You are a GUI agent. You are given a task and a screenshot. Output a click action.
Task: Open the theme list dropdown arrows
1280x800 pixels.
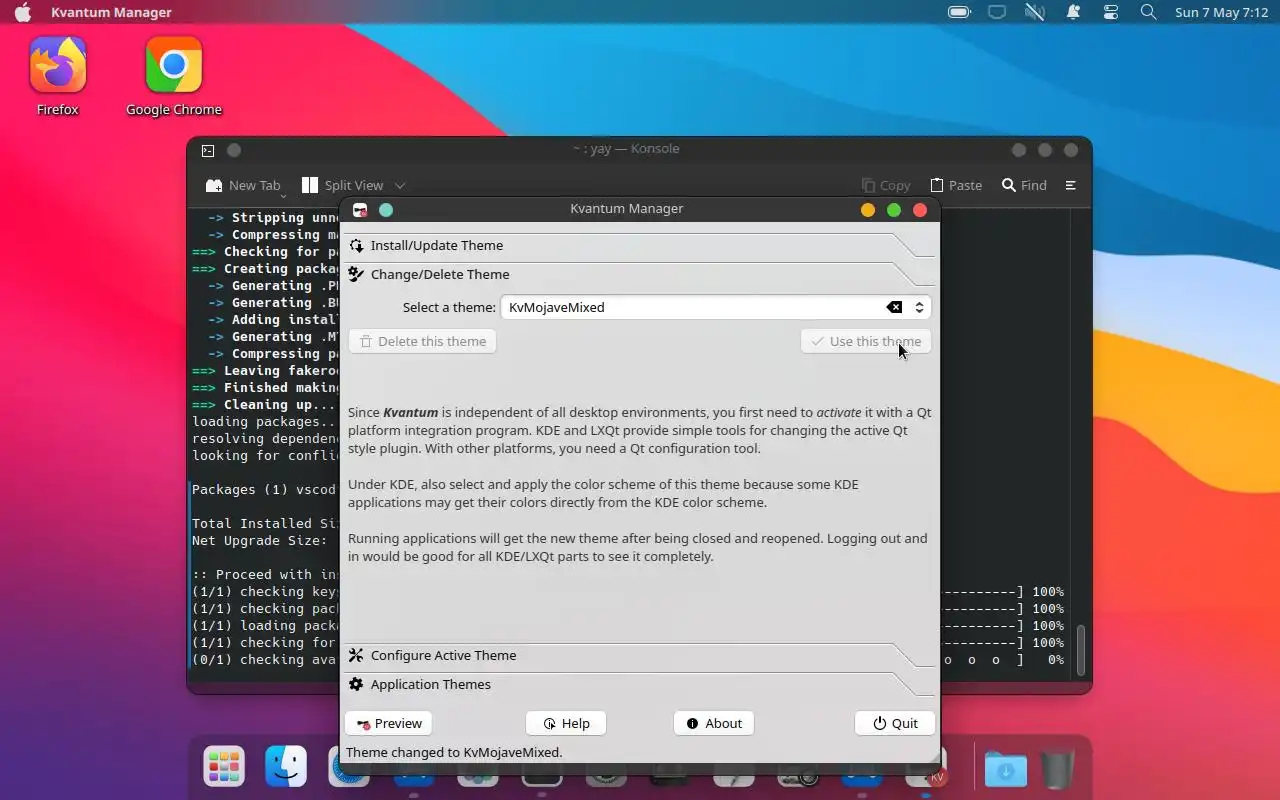tap(919, 307)
